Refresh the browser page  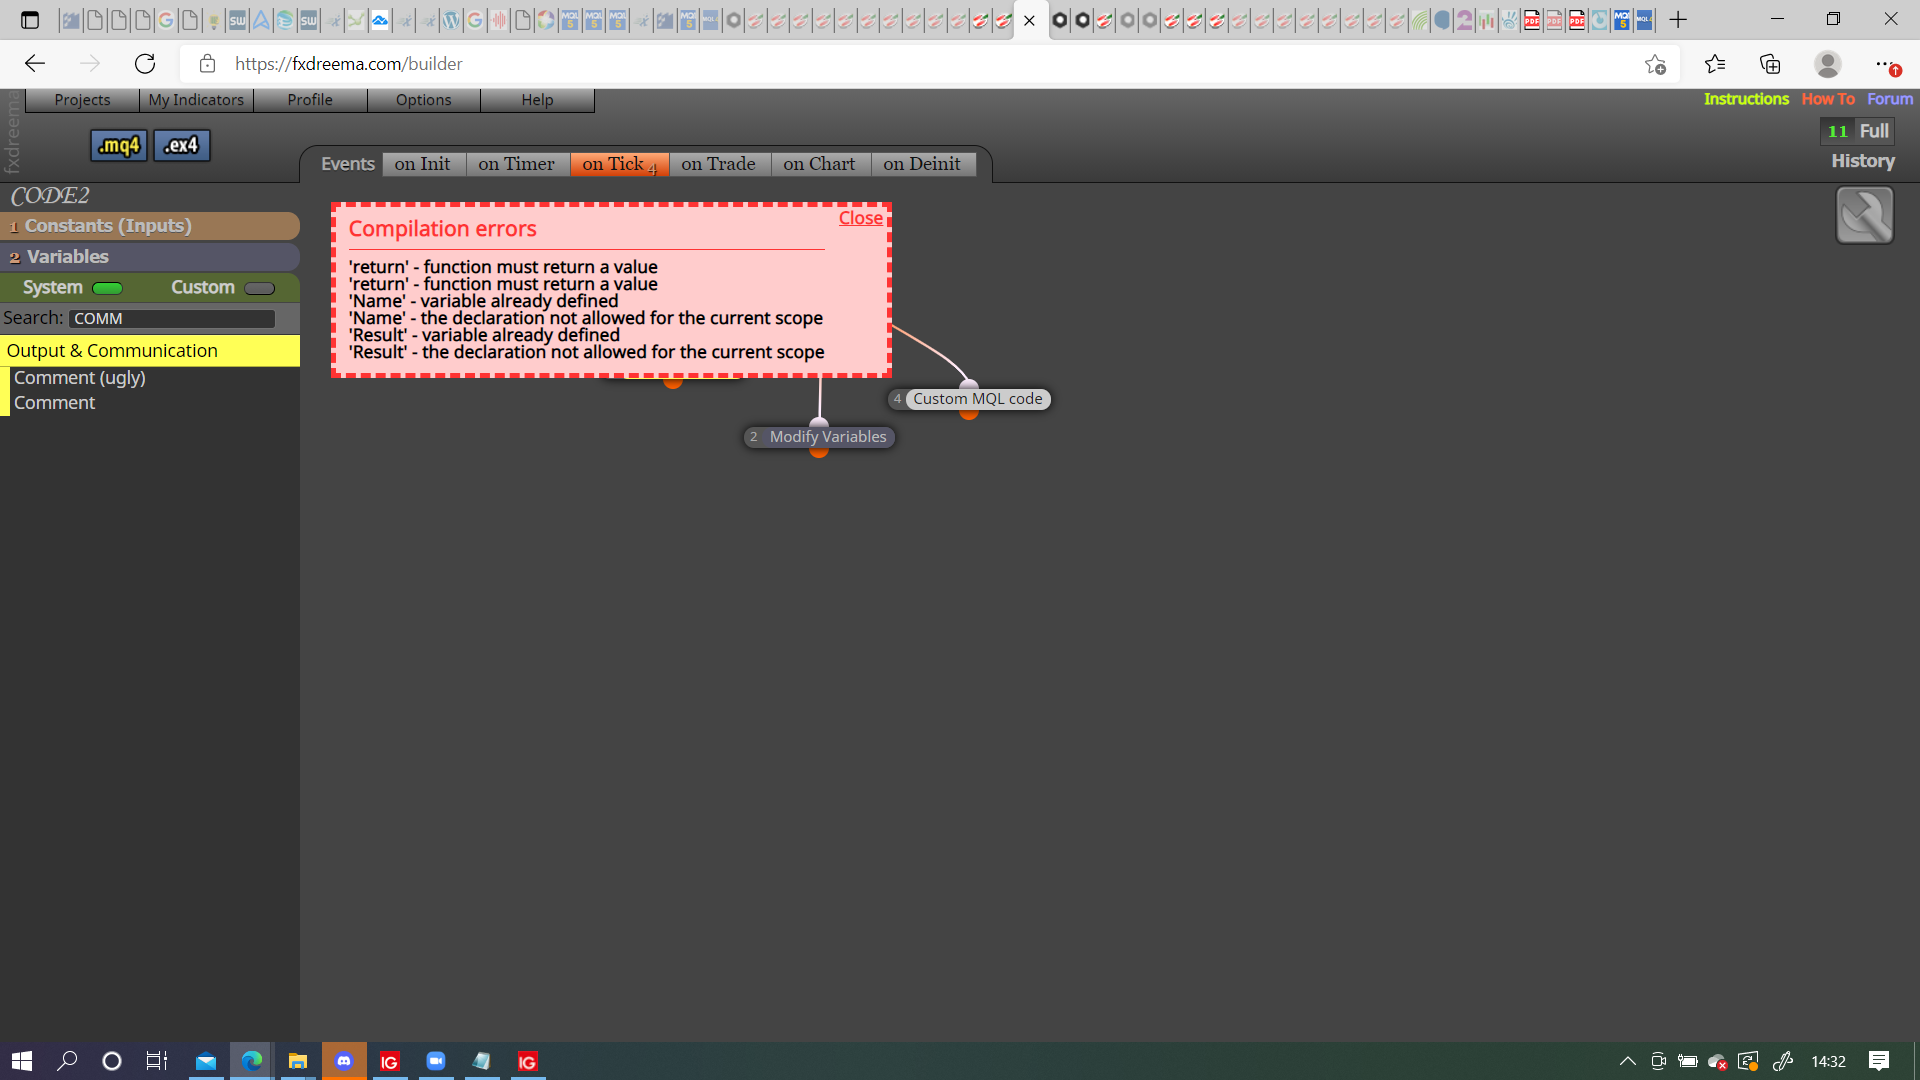145,64
